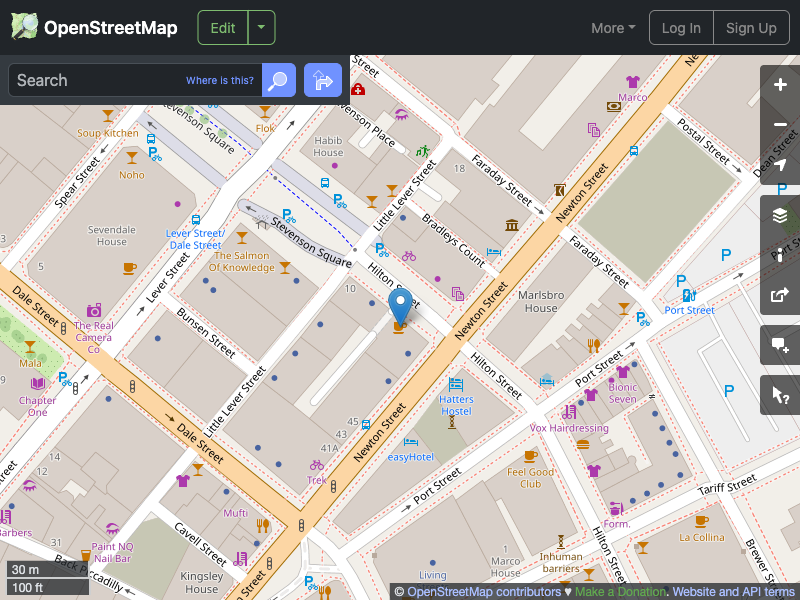Zoom in on the map
Screen dimensions: 800x600
coord(780,86)
